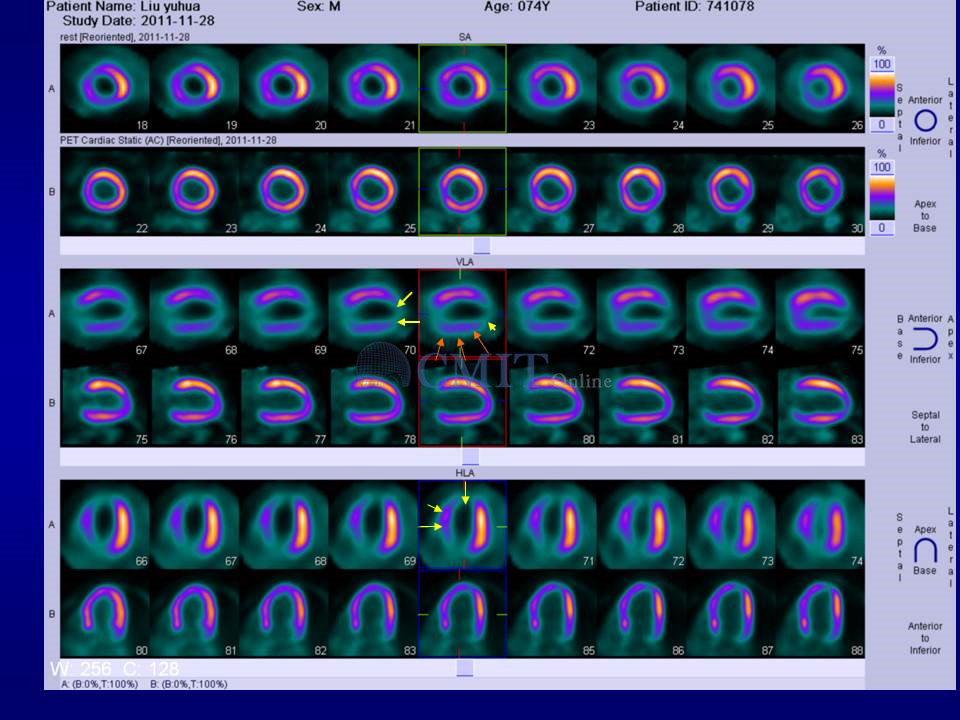Select SA PET slice 30 thumbnail
The image size is (960, 720).
click(x=821, y=192)
